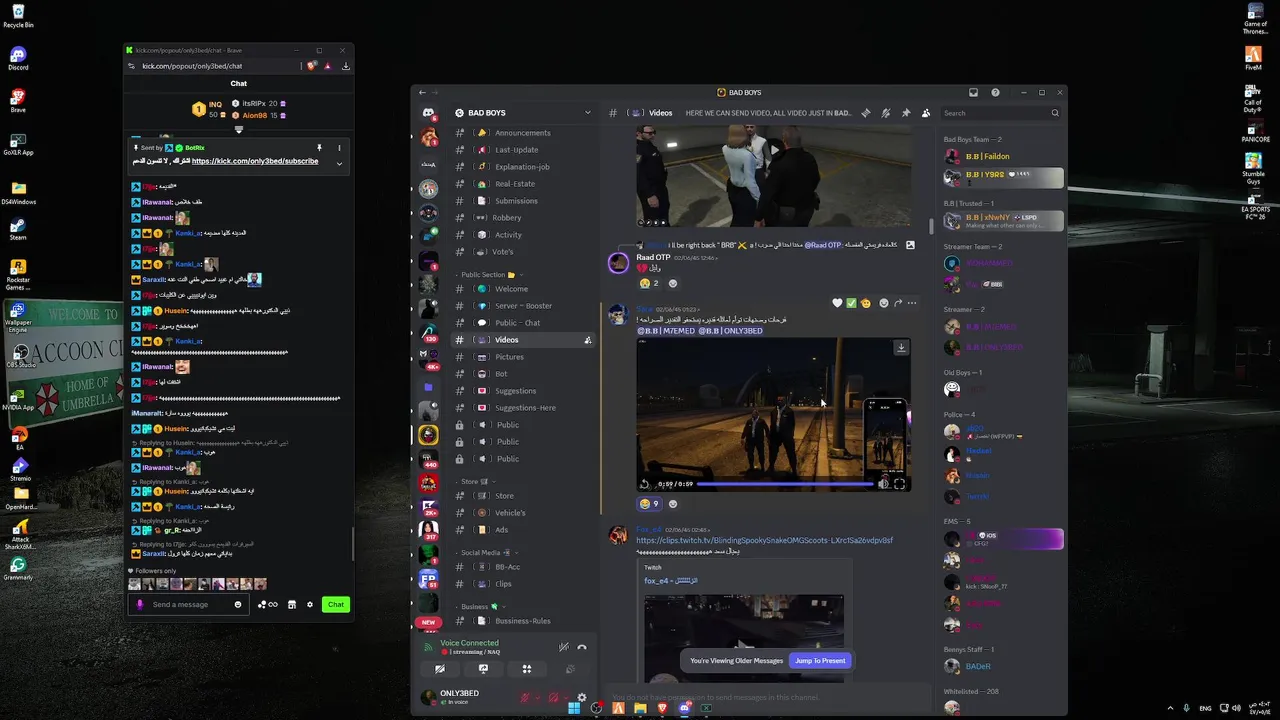Open Twitch clip link from Fox_e4
1280x720 pixels.
tap(764, 540)
